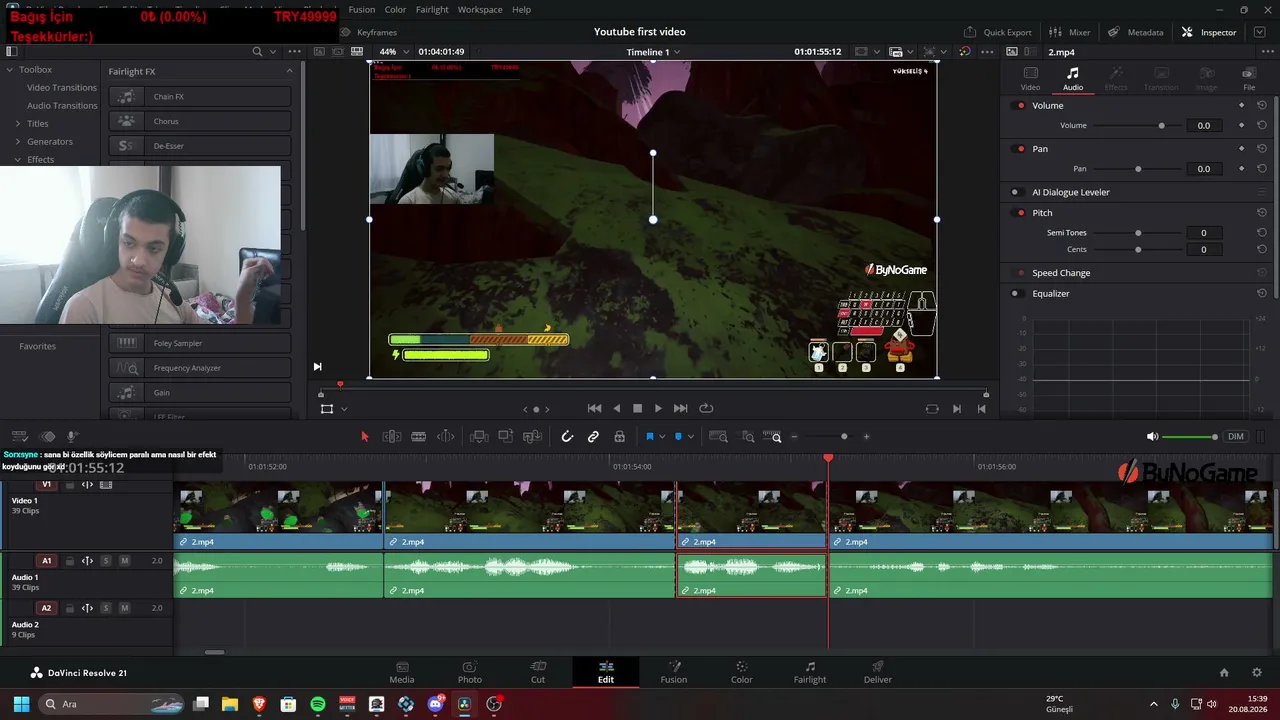Choose the Blade Edit mode tool
Viewport: 1280px width, 720px height.
(x=419, y=436)
